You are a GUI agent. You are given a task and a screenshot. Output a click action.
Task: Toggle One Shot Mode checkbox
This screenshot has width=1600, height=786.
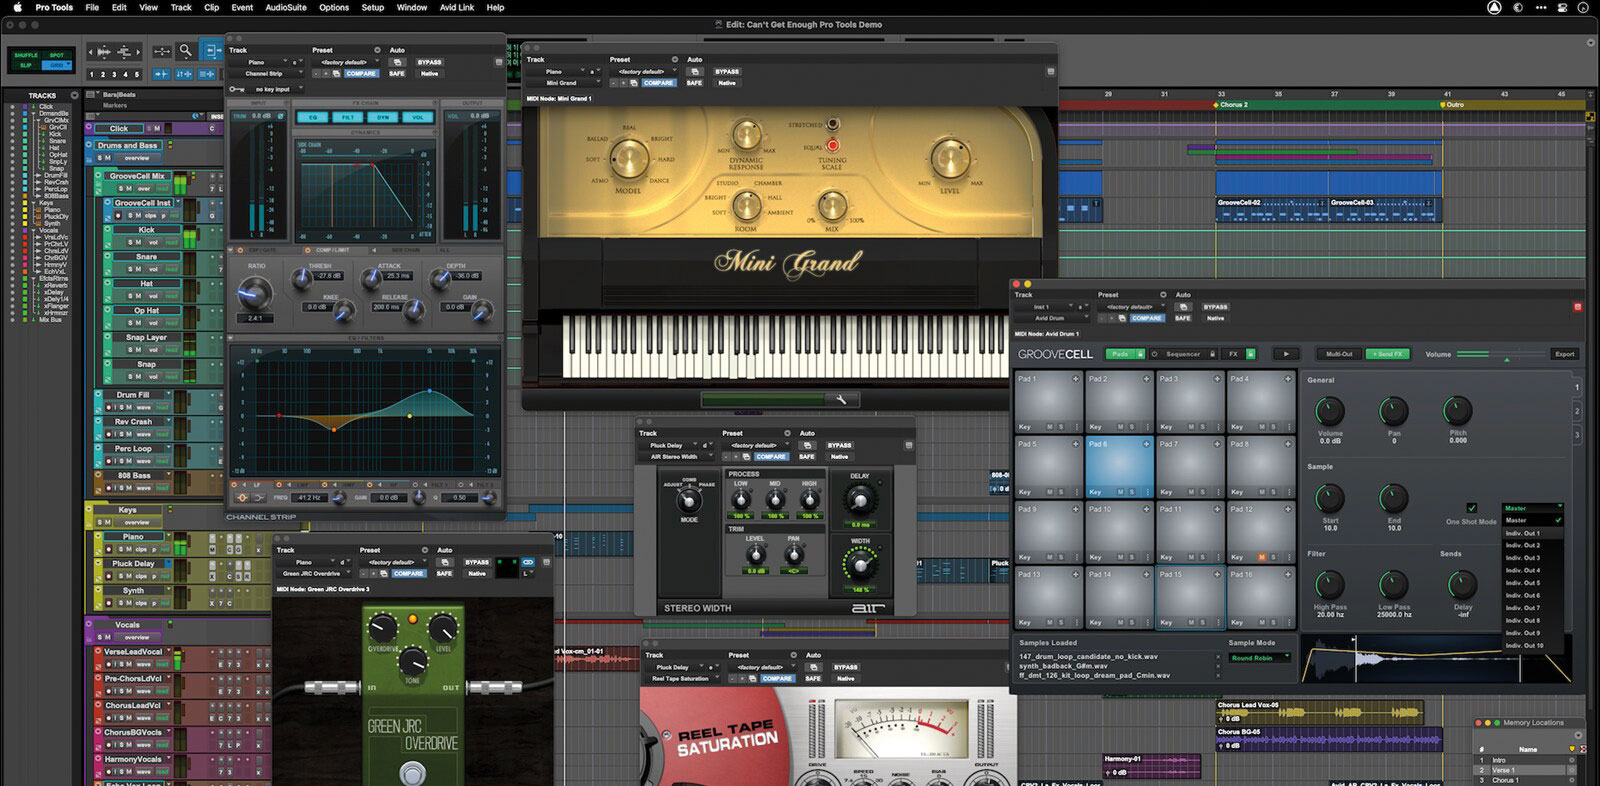point(1471,508)
